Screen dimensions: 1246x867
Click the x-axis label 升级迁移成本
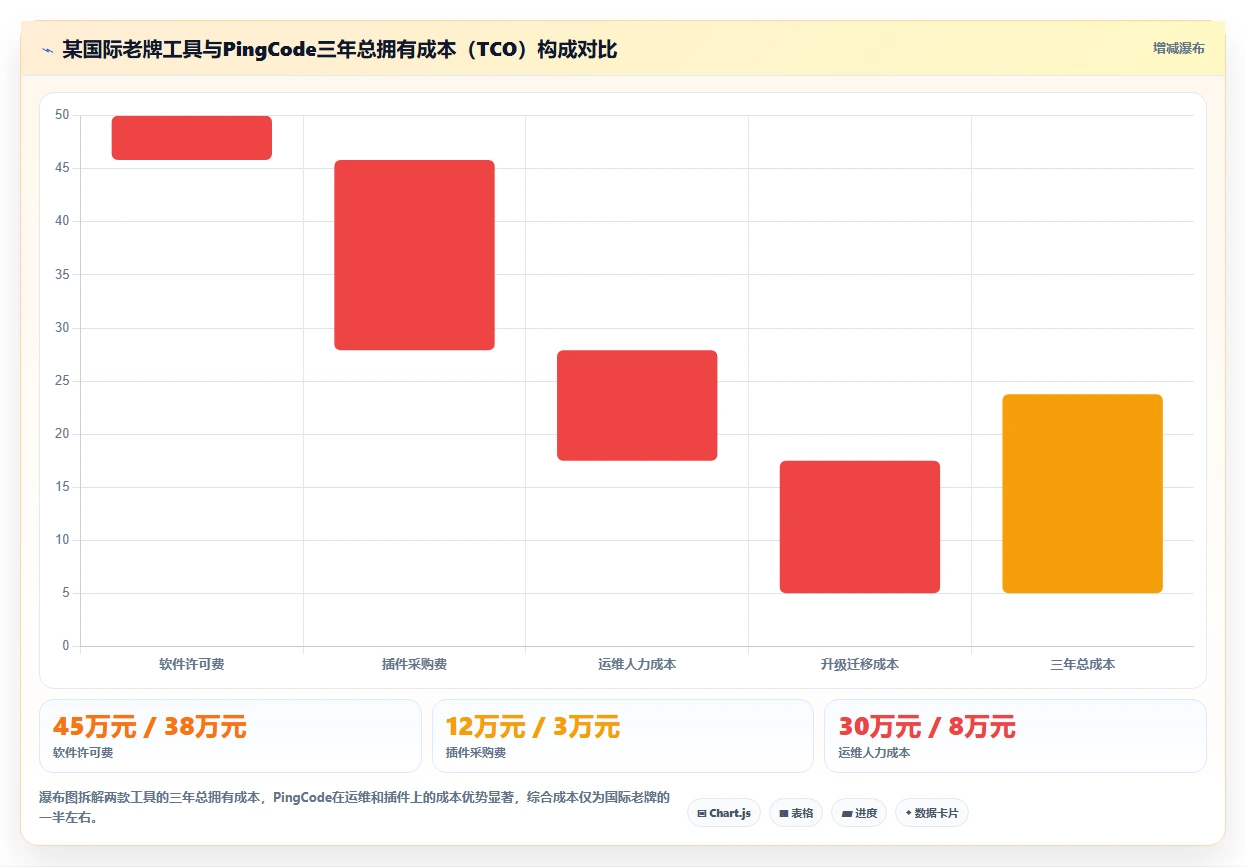pos(860,664)
